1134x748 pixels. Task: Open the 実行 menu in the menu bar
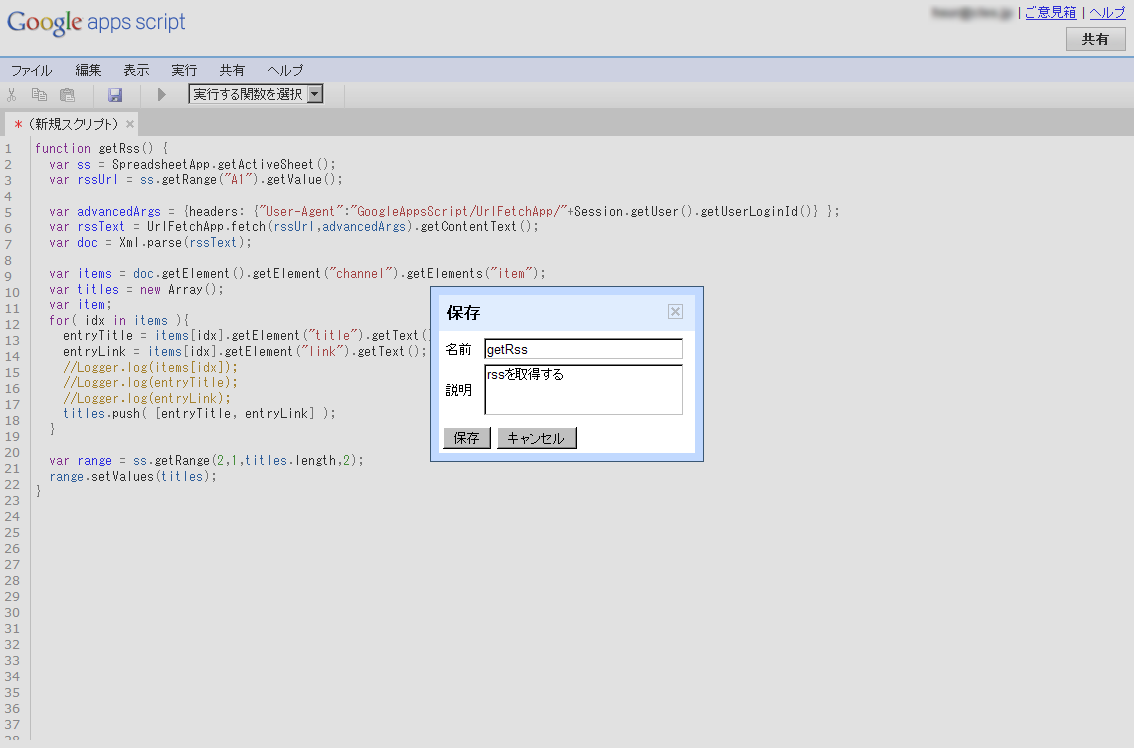pyautogui.click(x=184, y=70)
